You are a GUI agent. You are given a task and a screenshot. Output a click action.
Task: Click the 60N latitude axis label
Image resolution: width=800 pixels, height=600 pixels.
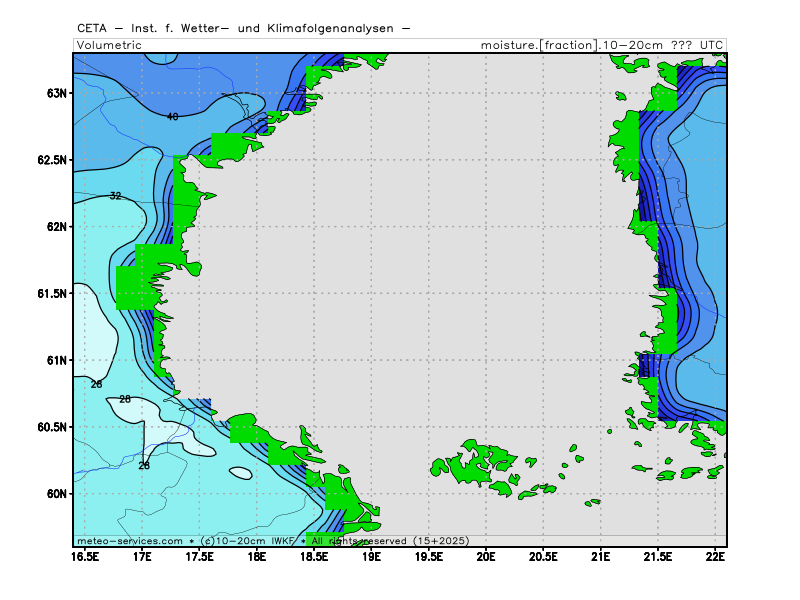56,494
